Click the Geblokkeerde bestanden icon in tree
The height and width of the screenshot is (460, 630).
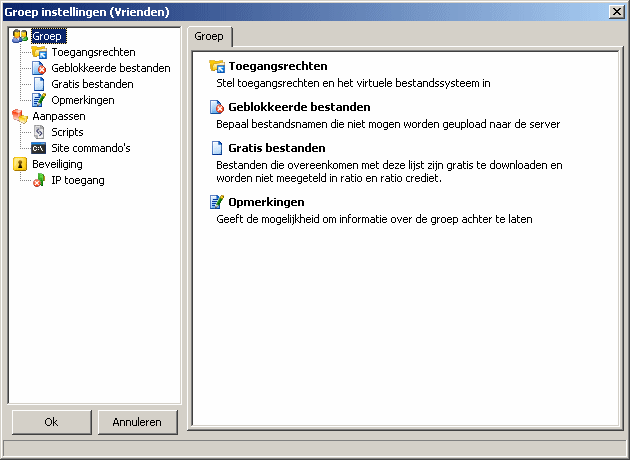[x=39, y=68]
